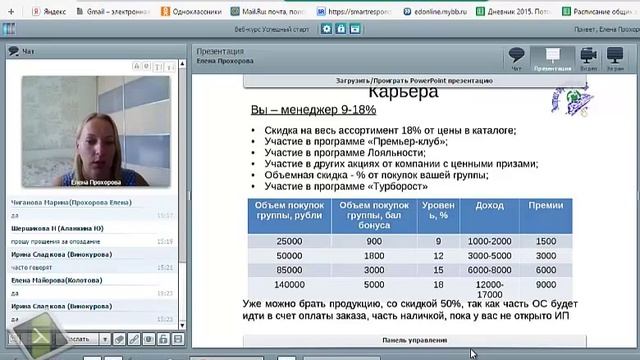Open Mail.Ru почта bookmark
640x360 pixels.
(x=268, y=12)
